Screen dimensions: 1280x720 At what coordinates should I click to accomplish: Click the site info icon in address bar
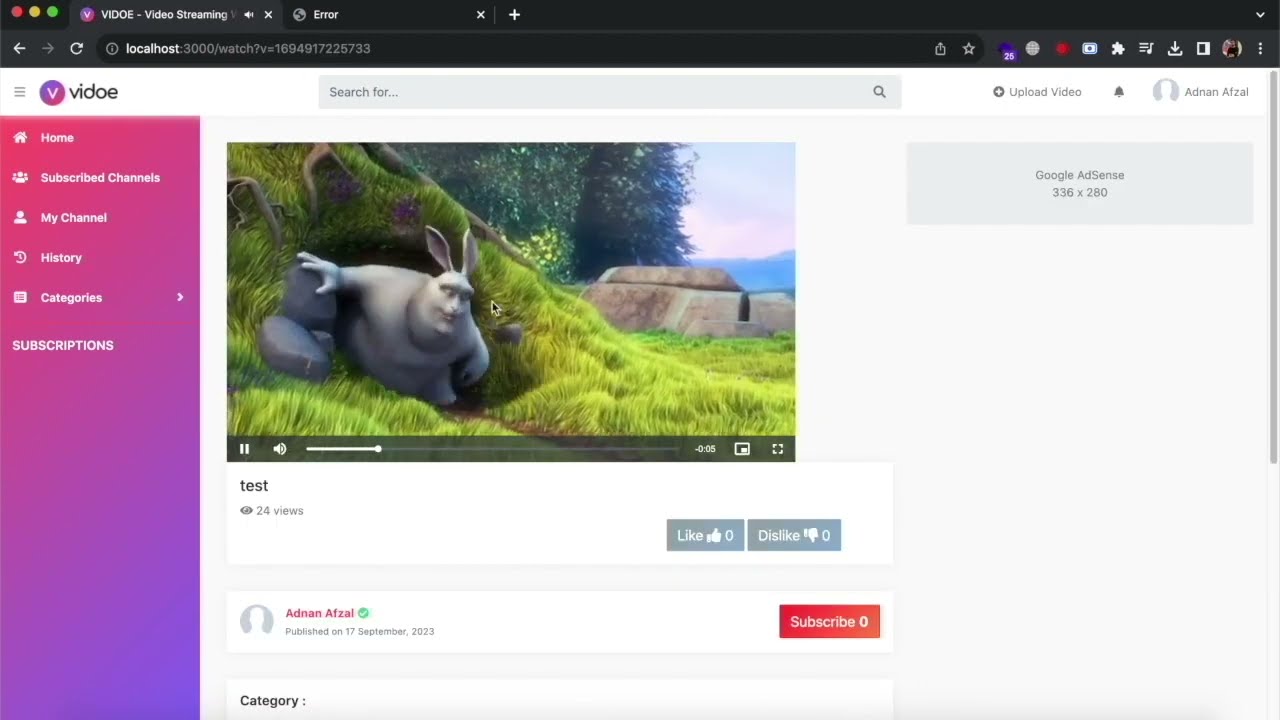pos(112,48)
